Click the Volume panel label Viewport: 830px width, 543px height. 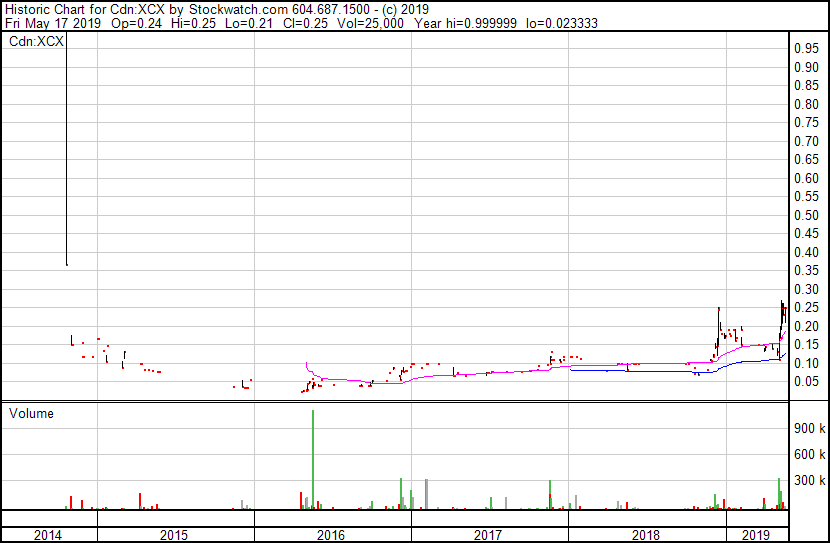tap(32, 413)
